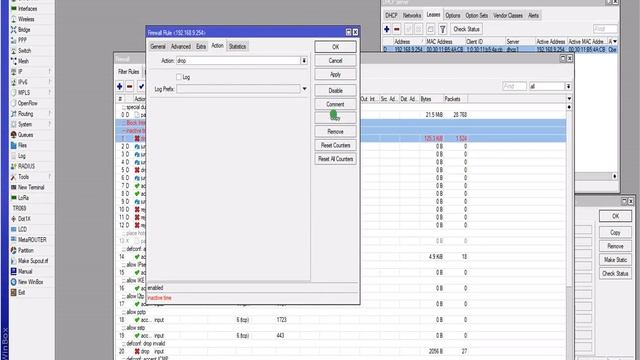Click Reset All Counters in Firewall Rule
640x360 pixels.
(335, 159)
